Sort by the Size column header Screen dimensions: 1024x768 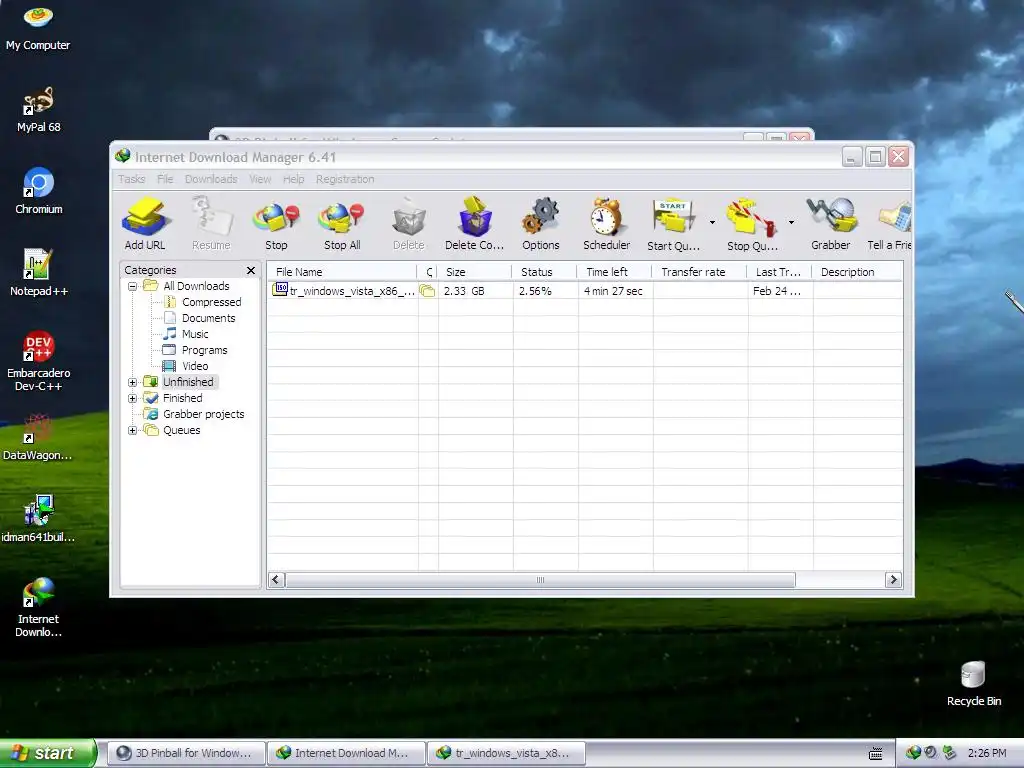pos(475,272)
